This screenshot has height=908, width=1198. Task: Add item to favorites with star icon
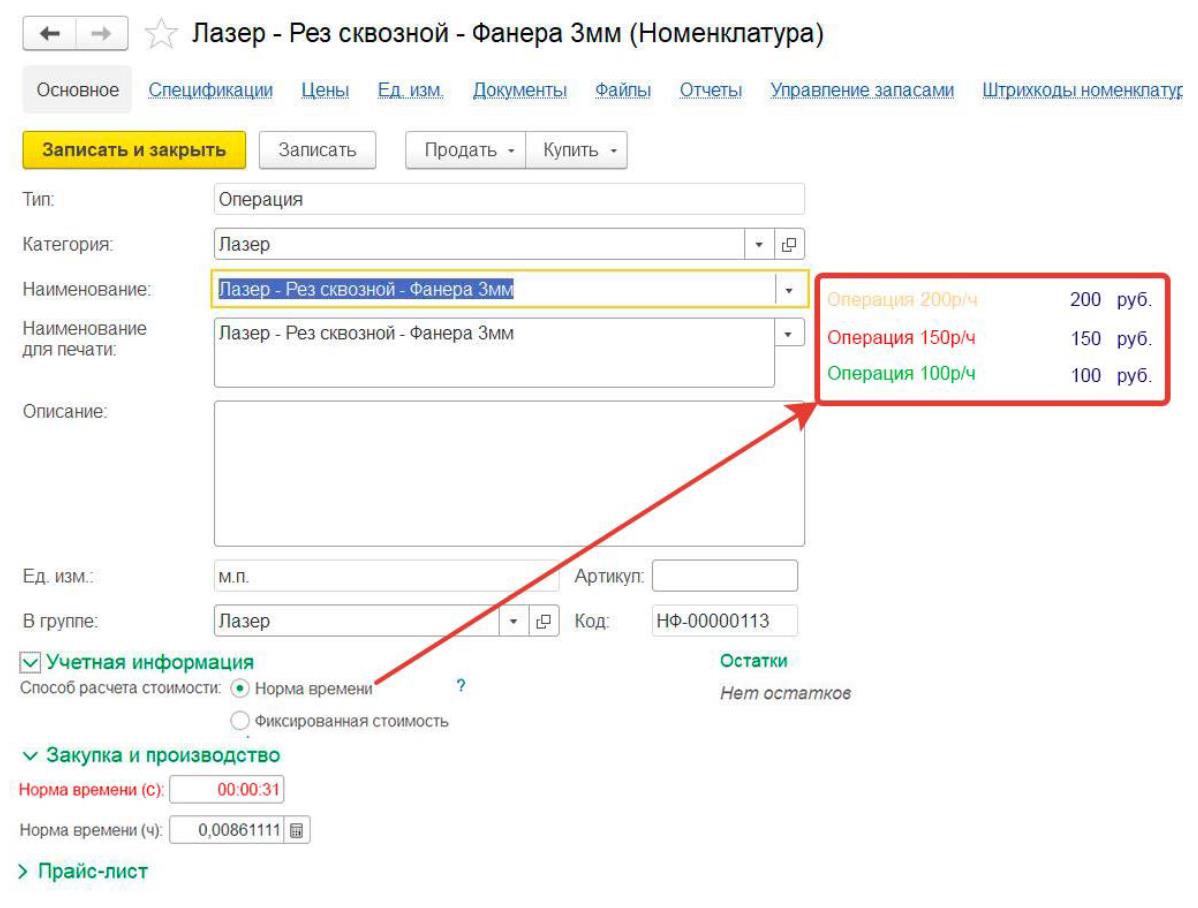[157, 36]
